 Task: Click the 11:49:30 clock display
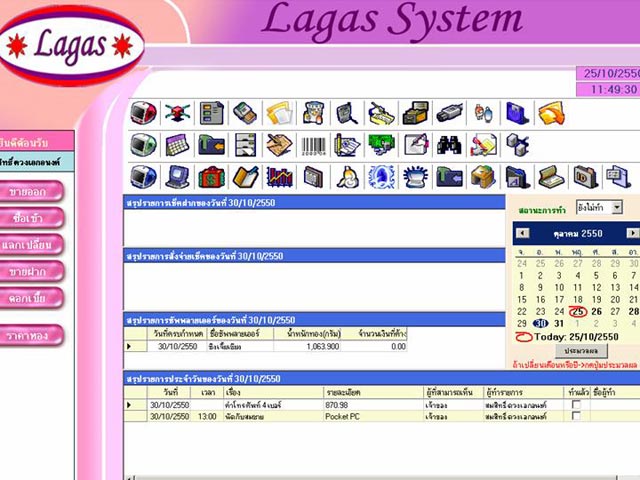(609, 89)
